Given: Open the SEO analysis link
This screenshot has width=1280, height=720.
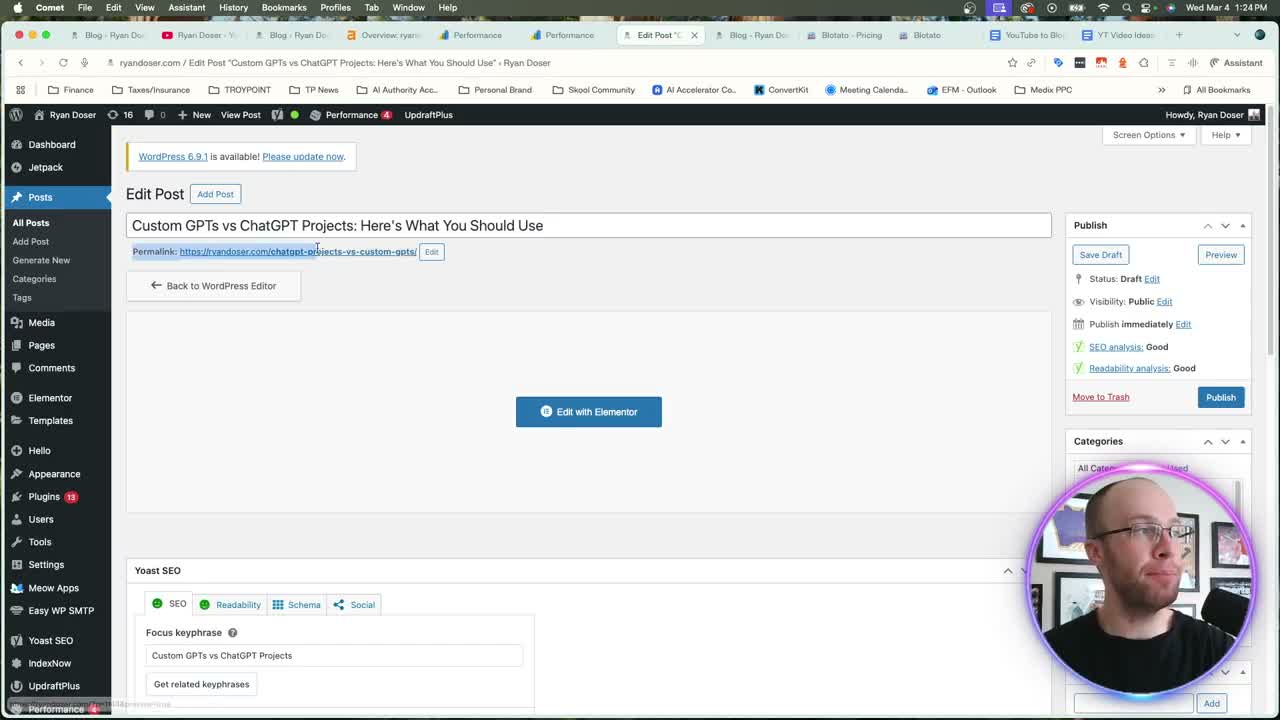Looking at the screenshot, I should pos(1116,347).
